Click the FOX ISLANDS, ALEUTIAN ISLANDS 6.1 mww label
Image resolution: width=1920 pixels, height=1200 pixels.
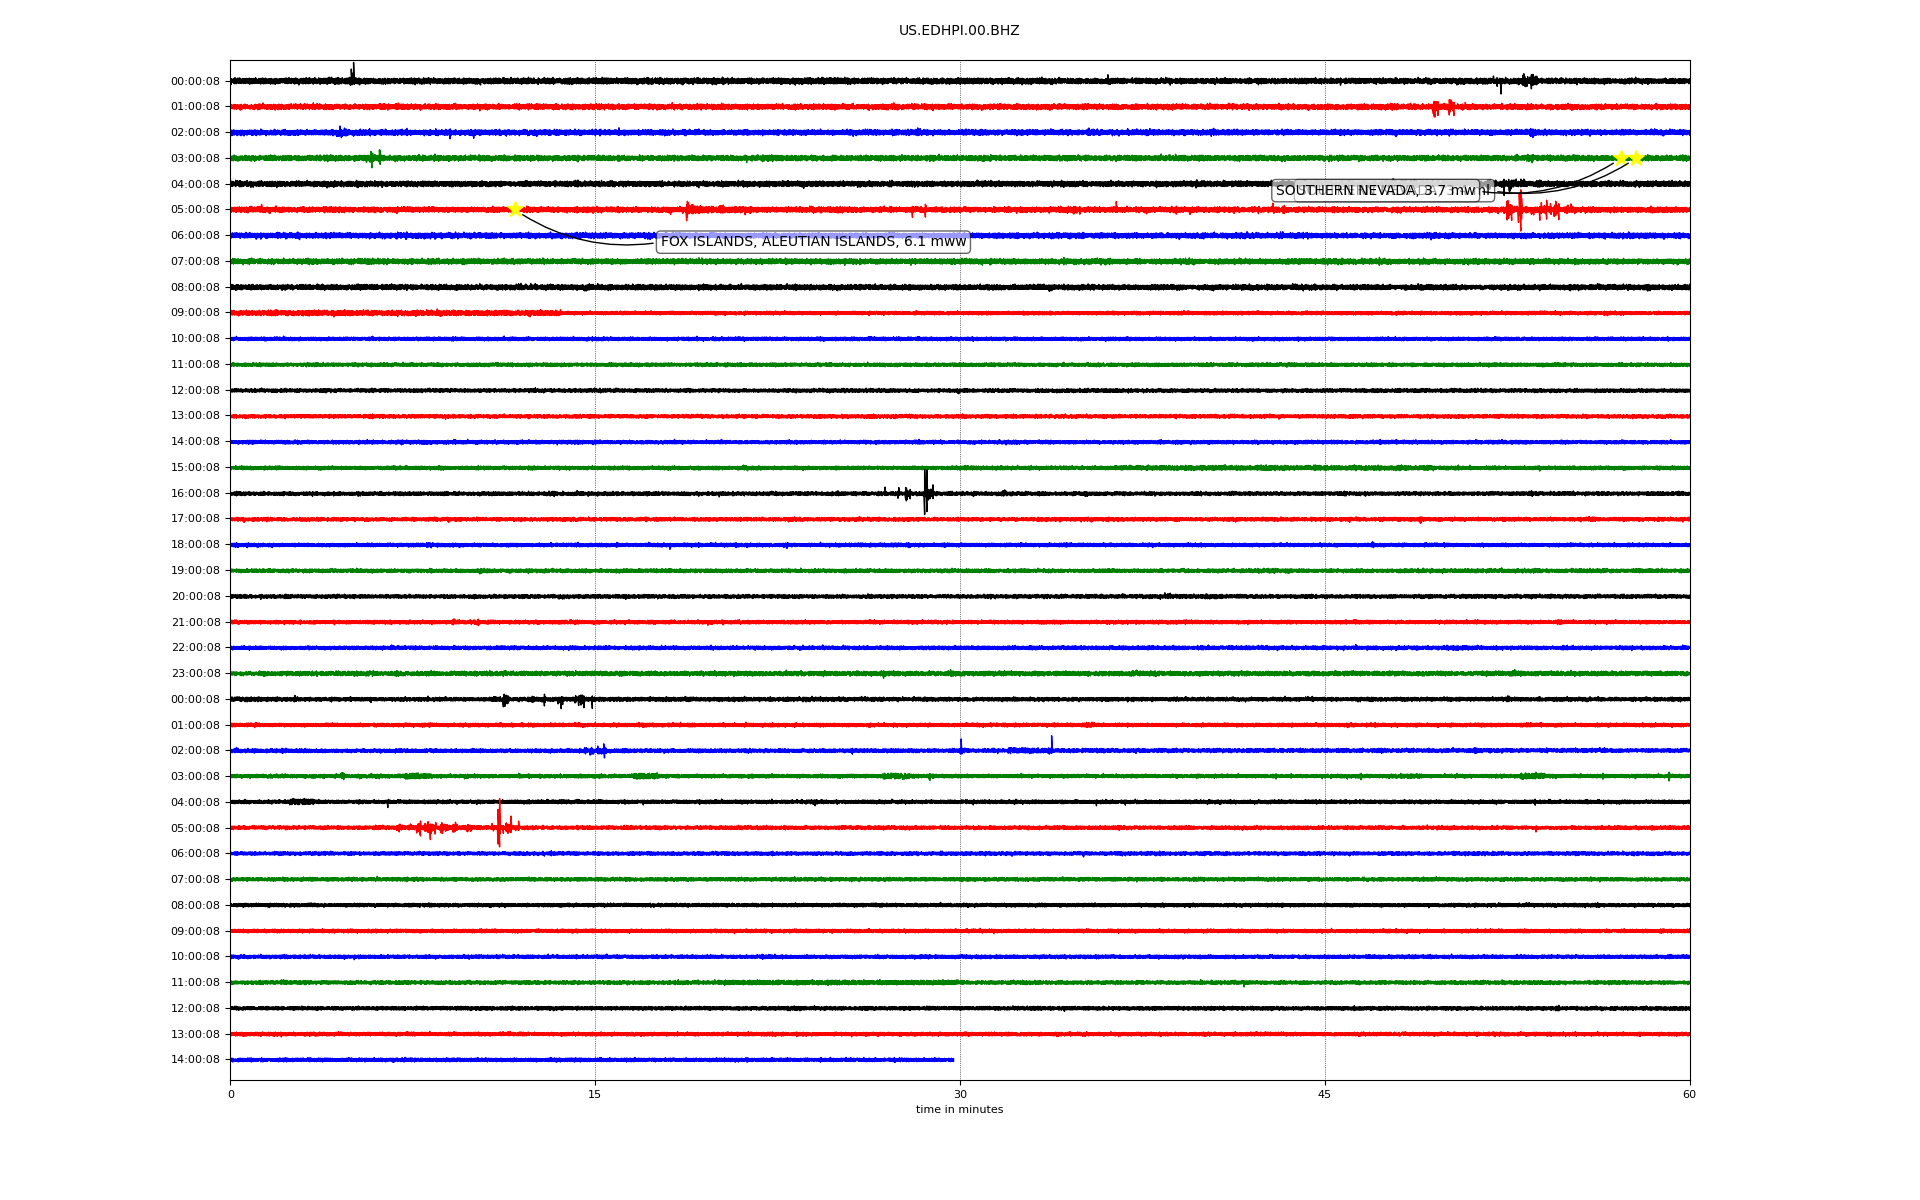point(813,241)
